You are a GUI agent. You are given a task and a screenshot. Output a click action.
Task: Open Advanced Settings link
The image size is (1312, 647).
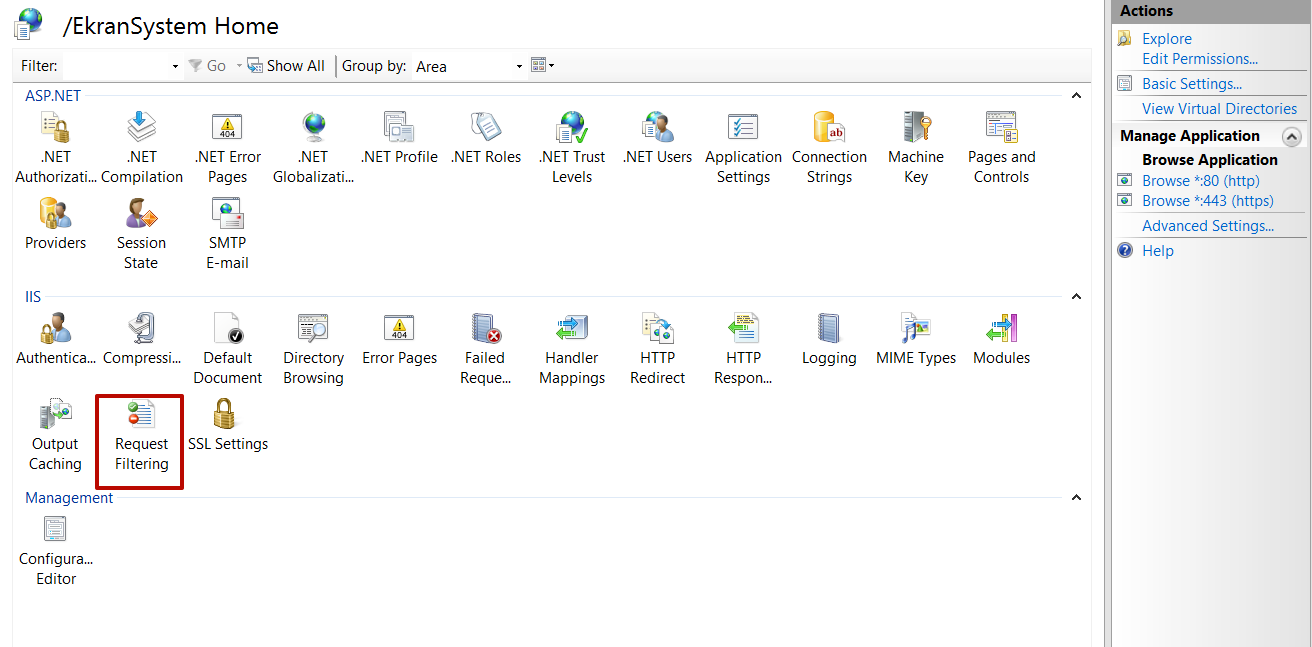point(1207,226)
